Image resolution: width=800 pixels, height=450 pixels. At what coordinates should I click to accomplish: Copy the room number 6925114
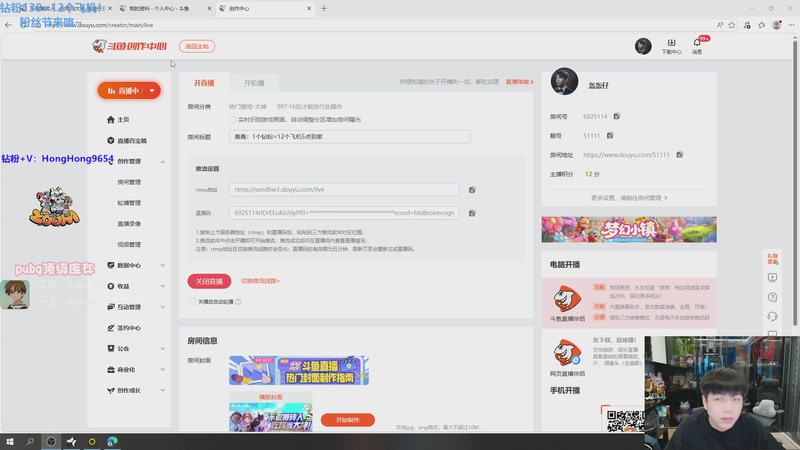[617, 117]
